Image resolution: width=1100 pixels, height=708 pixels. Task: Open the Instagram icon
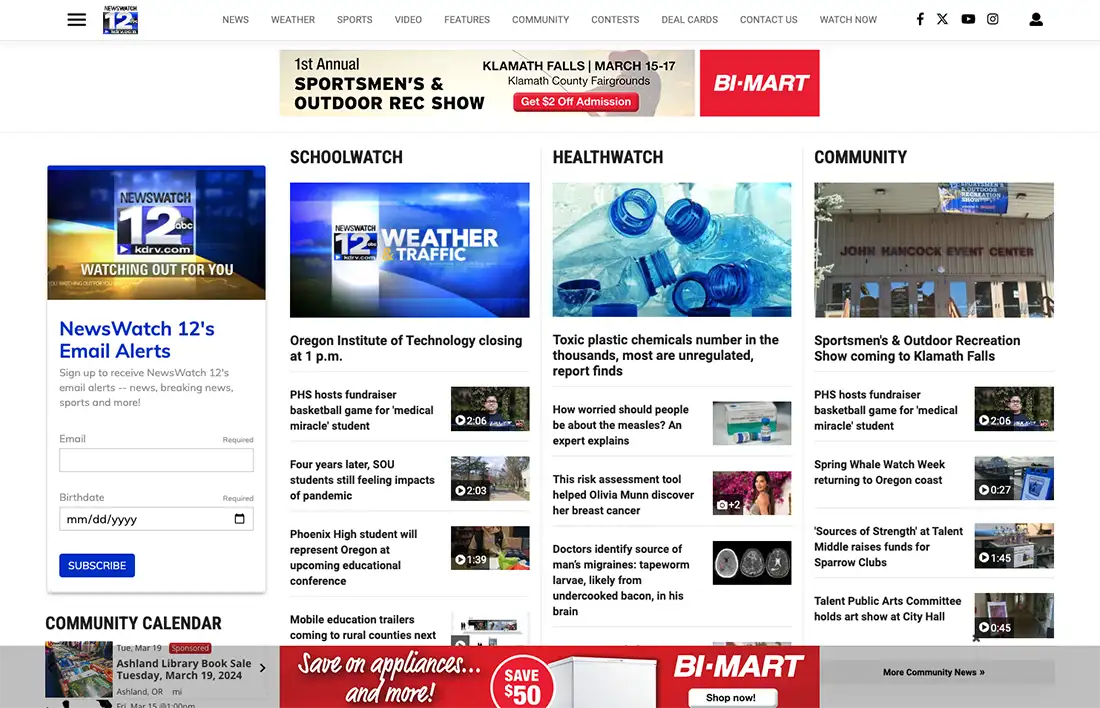tap(993, 19)
